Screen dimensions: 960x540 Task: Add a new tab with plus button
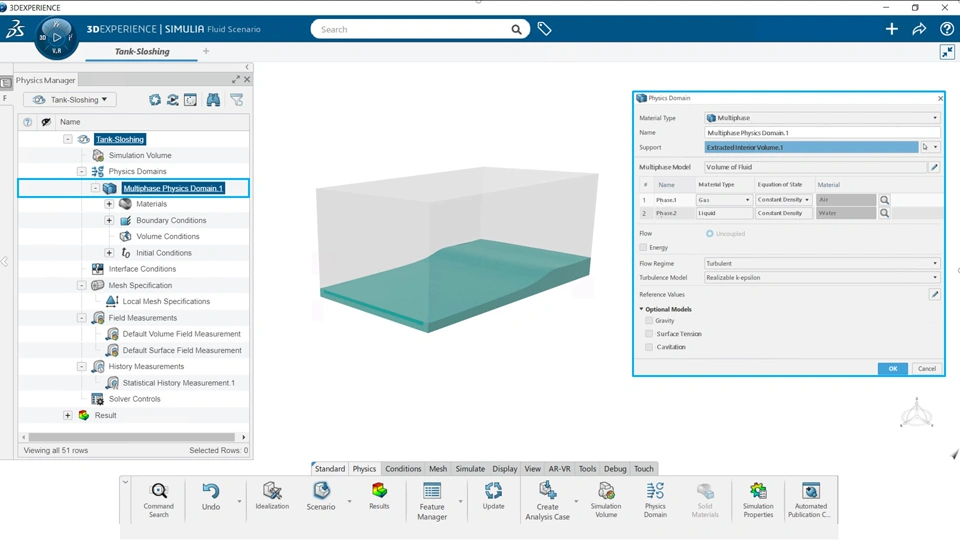tap(206, 51)
